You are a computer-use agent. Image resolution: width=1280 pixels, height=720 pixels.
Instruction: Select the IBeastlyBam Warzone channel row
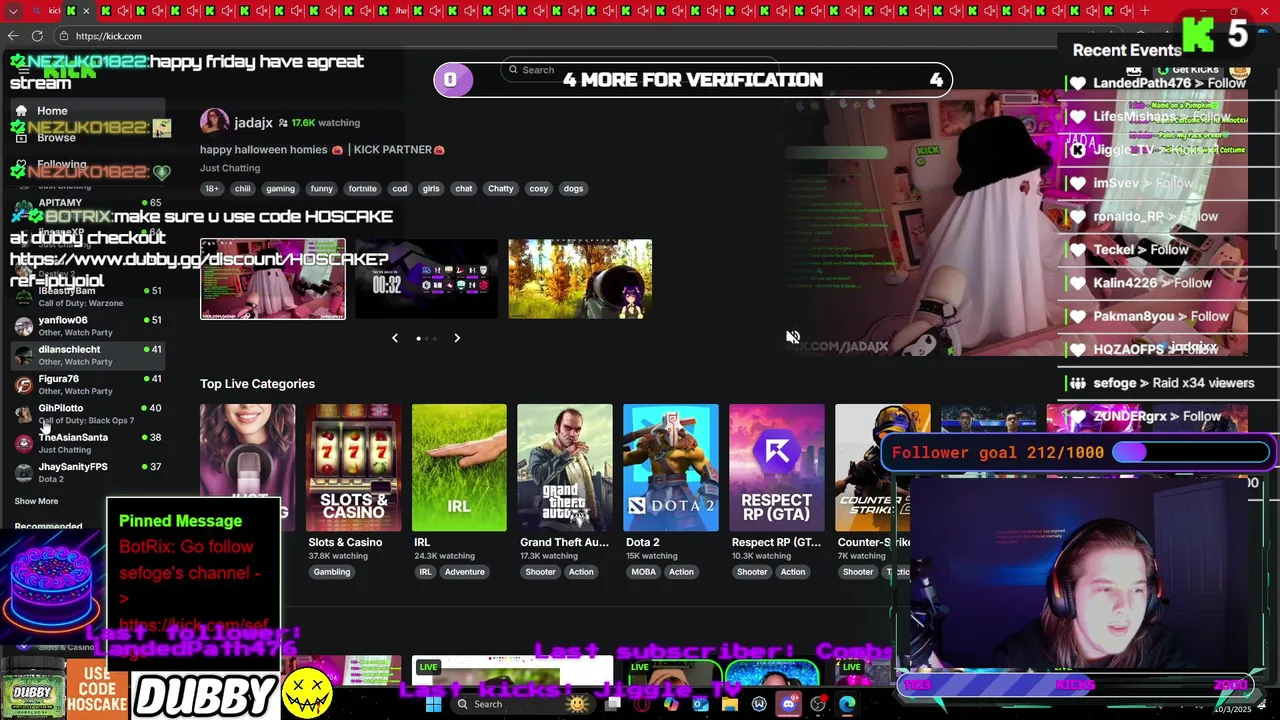click(x=88, y=297)
